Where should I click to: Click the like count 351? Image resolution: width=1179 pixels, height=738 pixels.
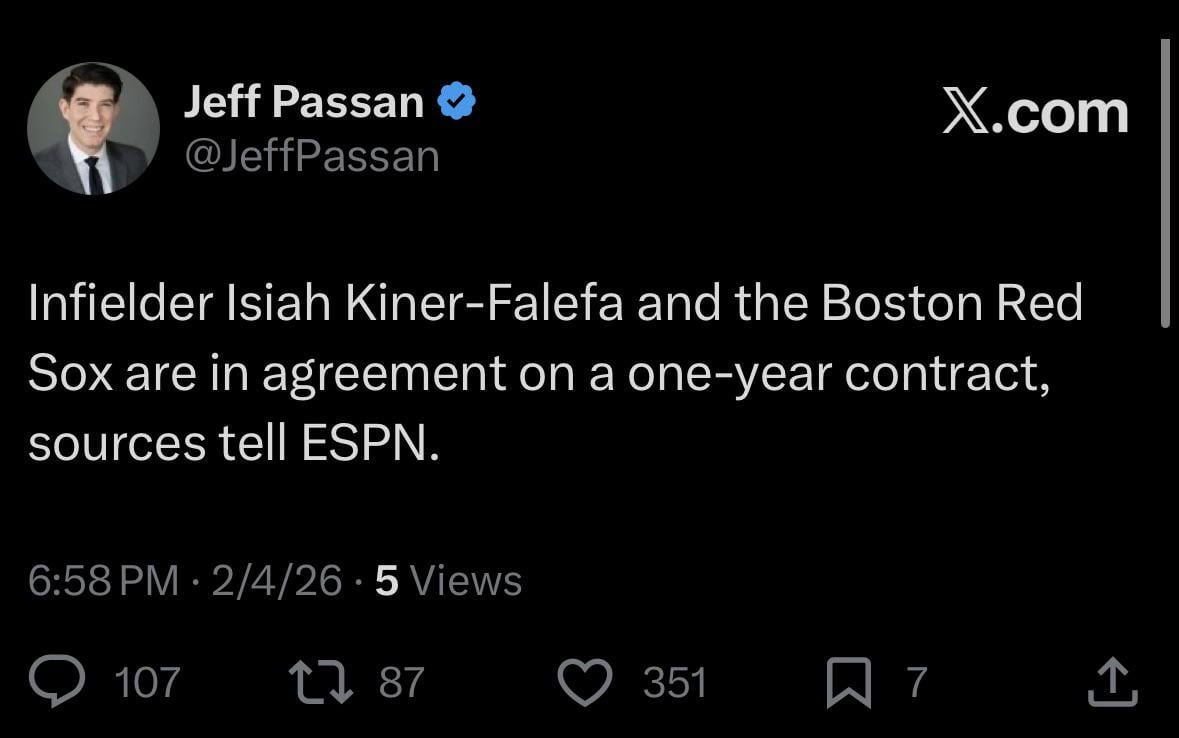click(674, 682)
